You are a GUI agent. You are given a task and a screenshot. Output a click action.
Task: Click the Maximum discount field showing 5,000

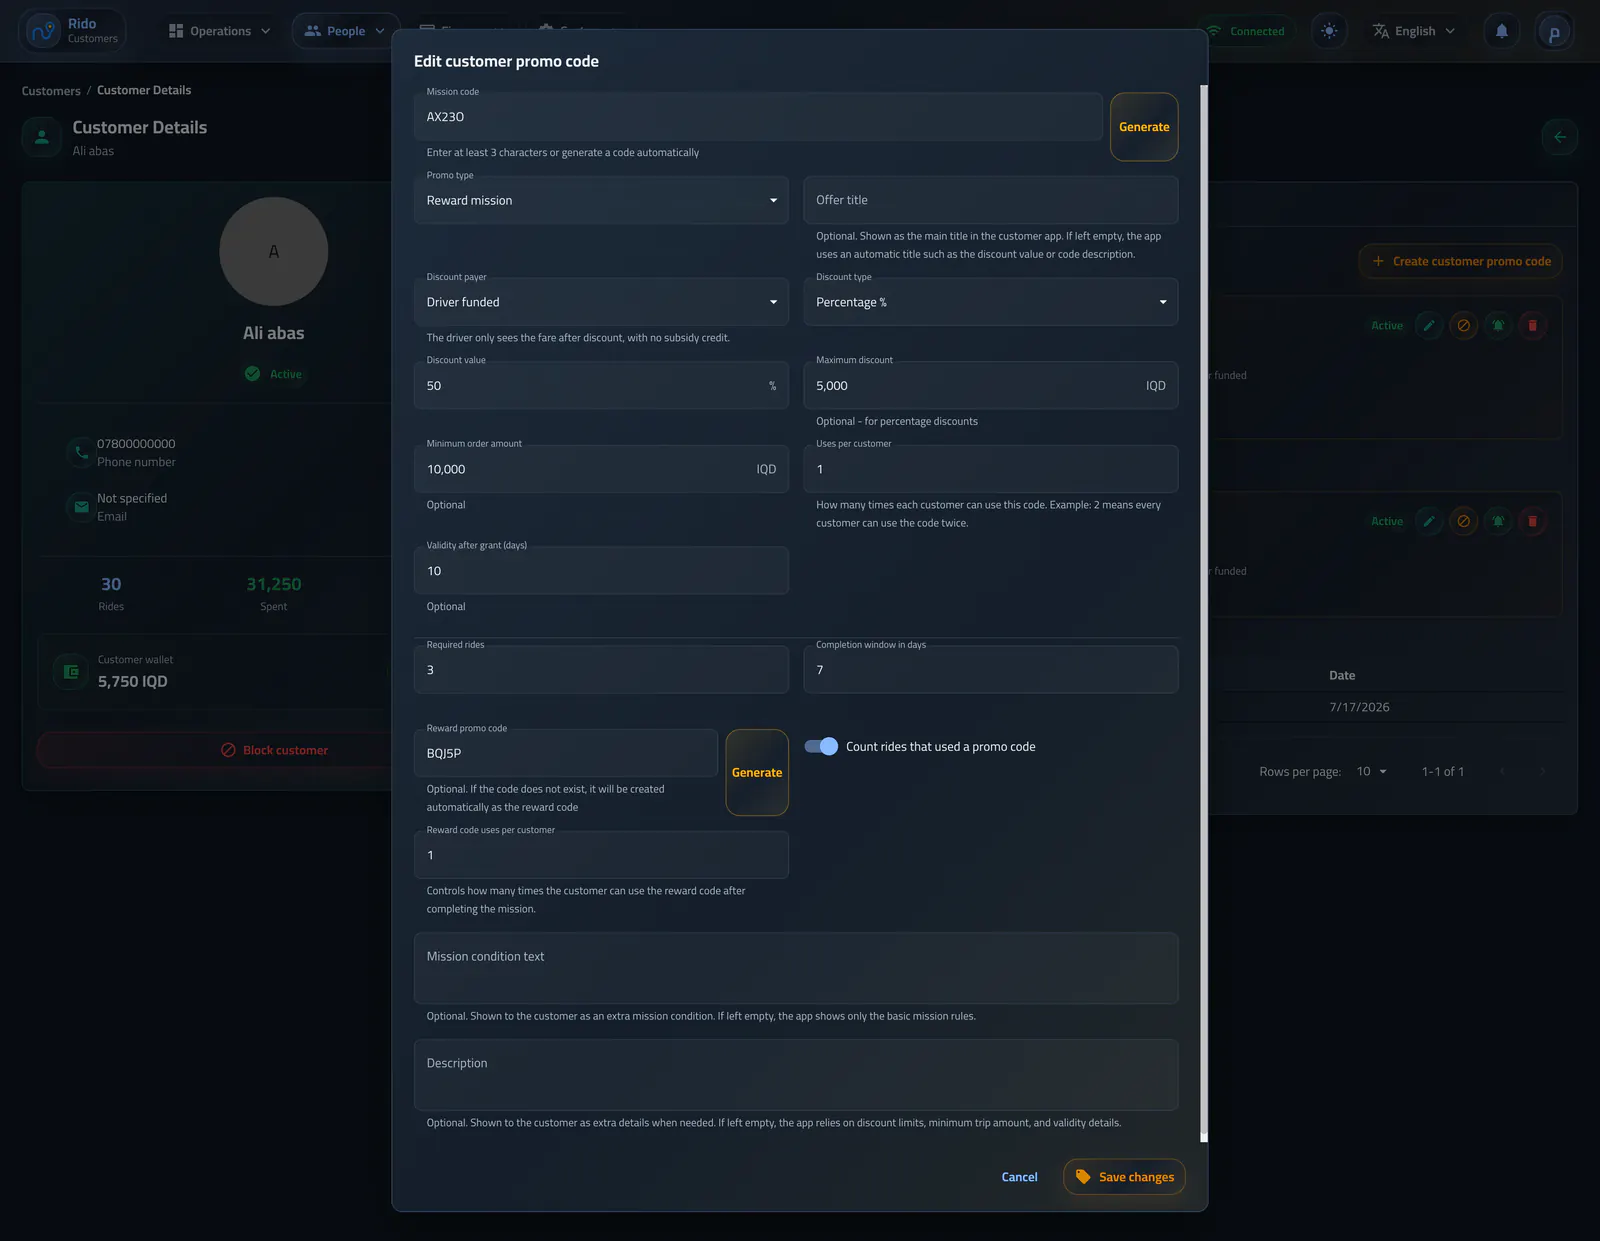pos(991,386)
